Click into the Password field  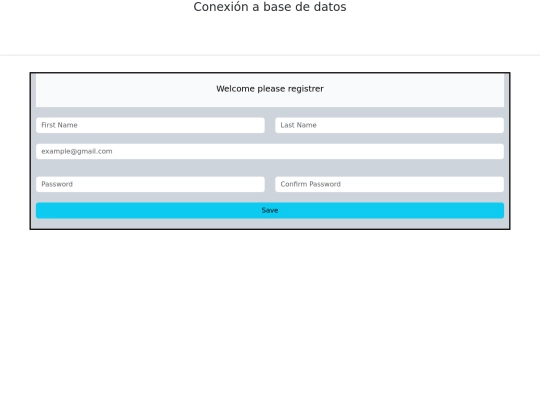[150, 184]
